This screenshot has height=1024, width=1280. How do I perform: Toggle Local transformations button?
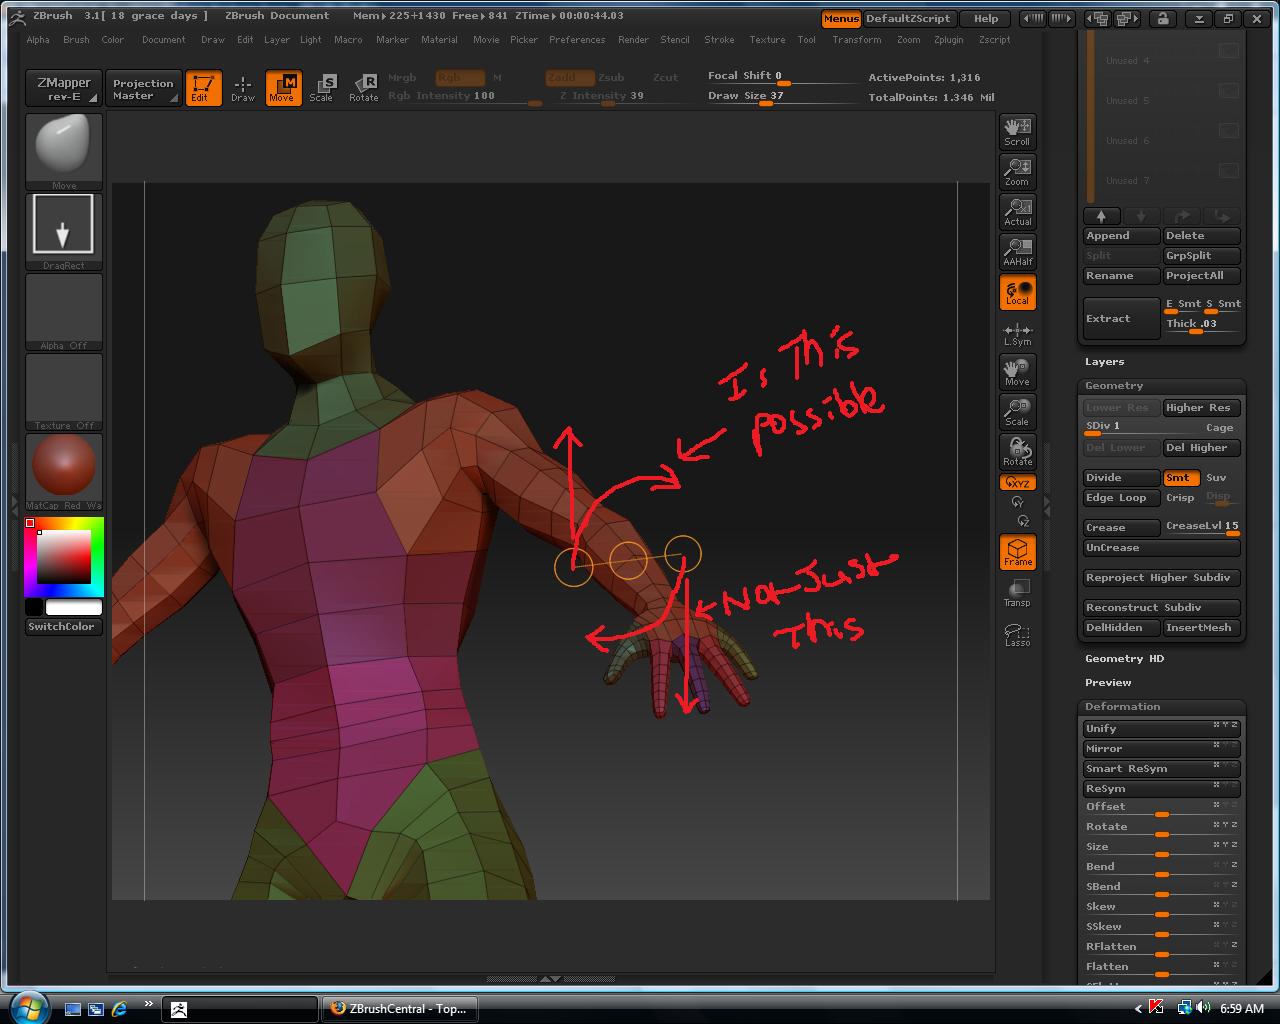pyautogui.click(x=1017, y=292)
